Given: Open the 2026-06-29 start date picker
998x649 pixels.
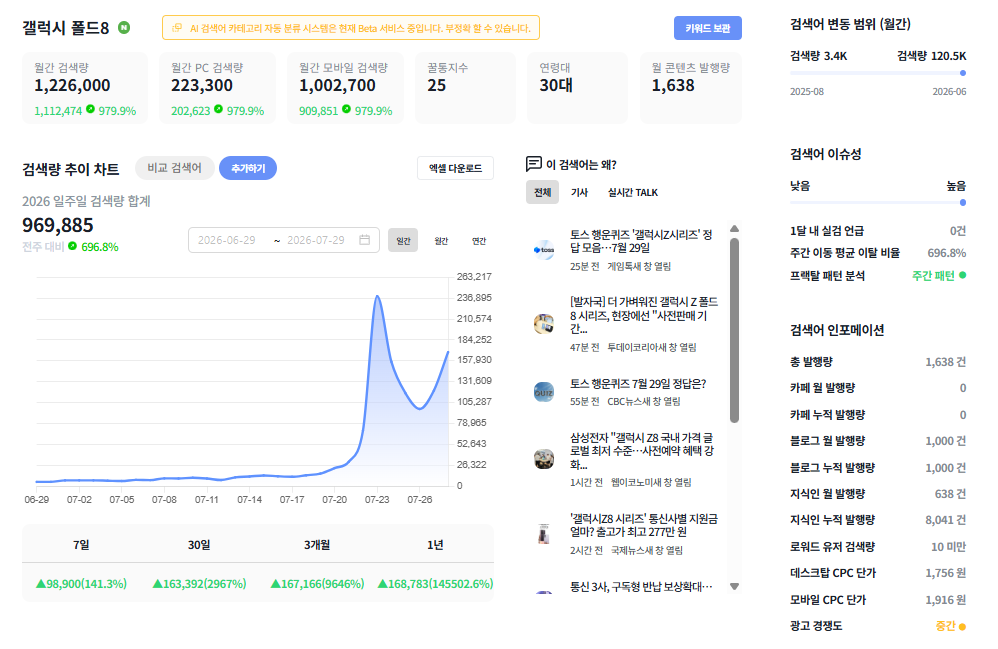Looking at the screenshot, I should (x=227, y=240).
